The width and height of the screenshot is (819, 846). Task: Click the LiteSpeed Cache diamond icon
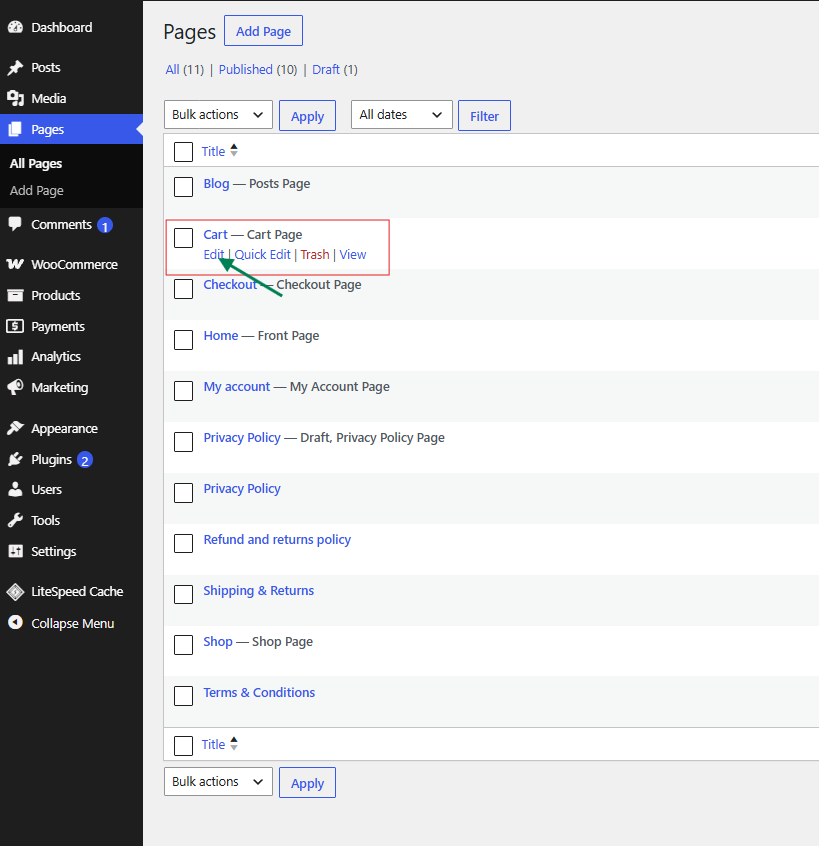coord(15,592)
